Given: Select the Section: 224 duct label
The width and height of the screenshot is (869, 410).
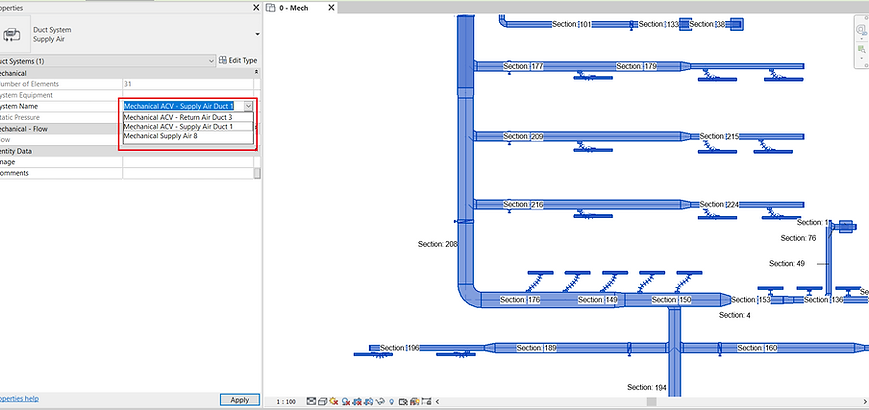Looking at the screenshot, I should coord(719,204).
